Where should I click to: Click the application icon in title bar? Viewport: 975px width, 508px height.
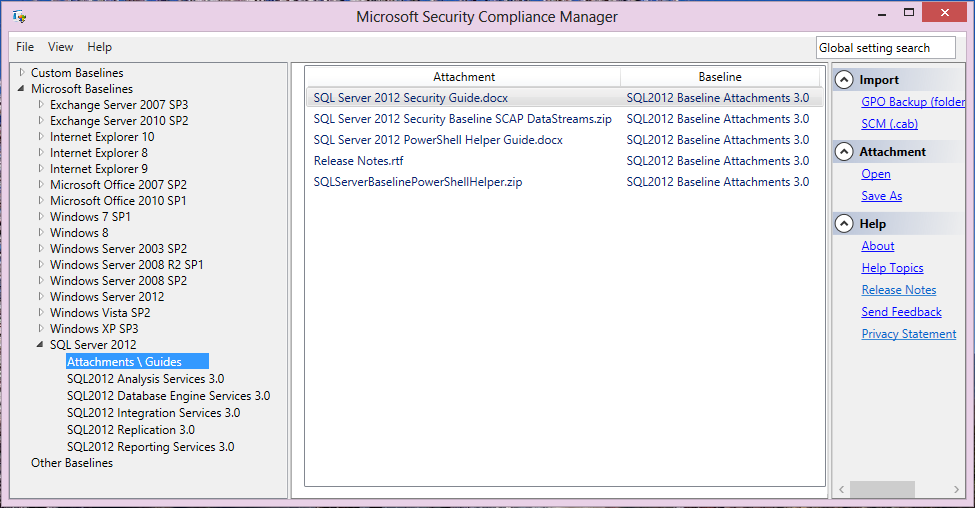click(x=19, y=16)
